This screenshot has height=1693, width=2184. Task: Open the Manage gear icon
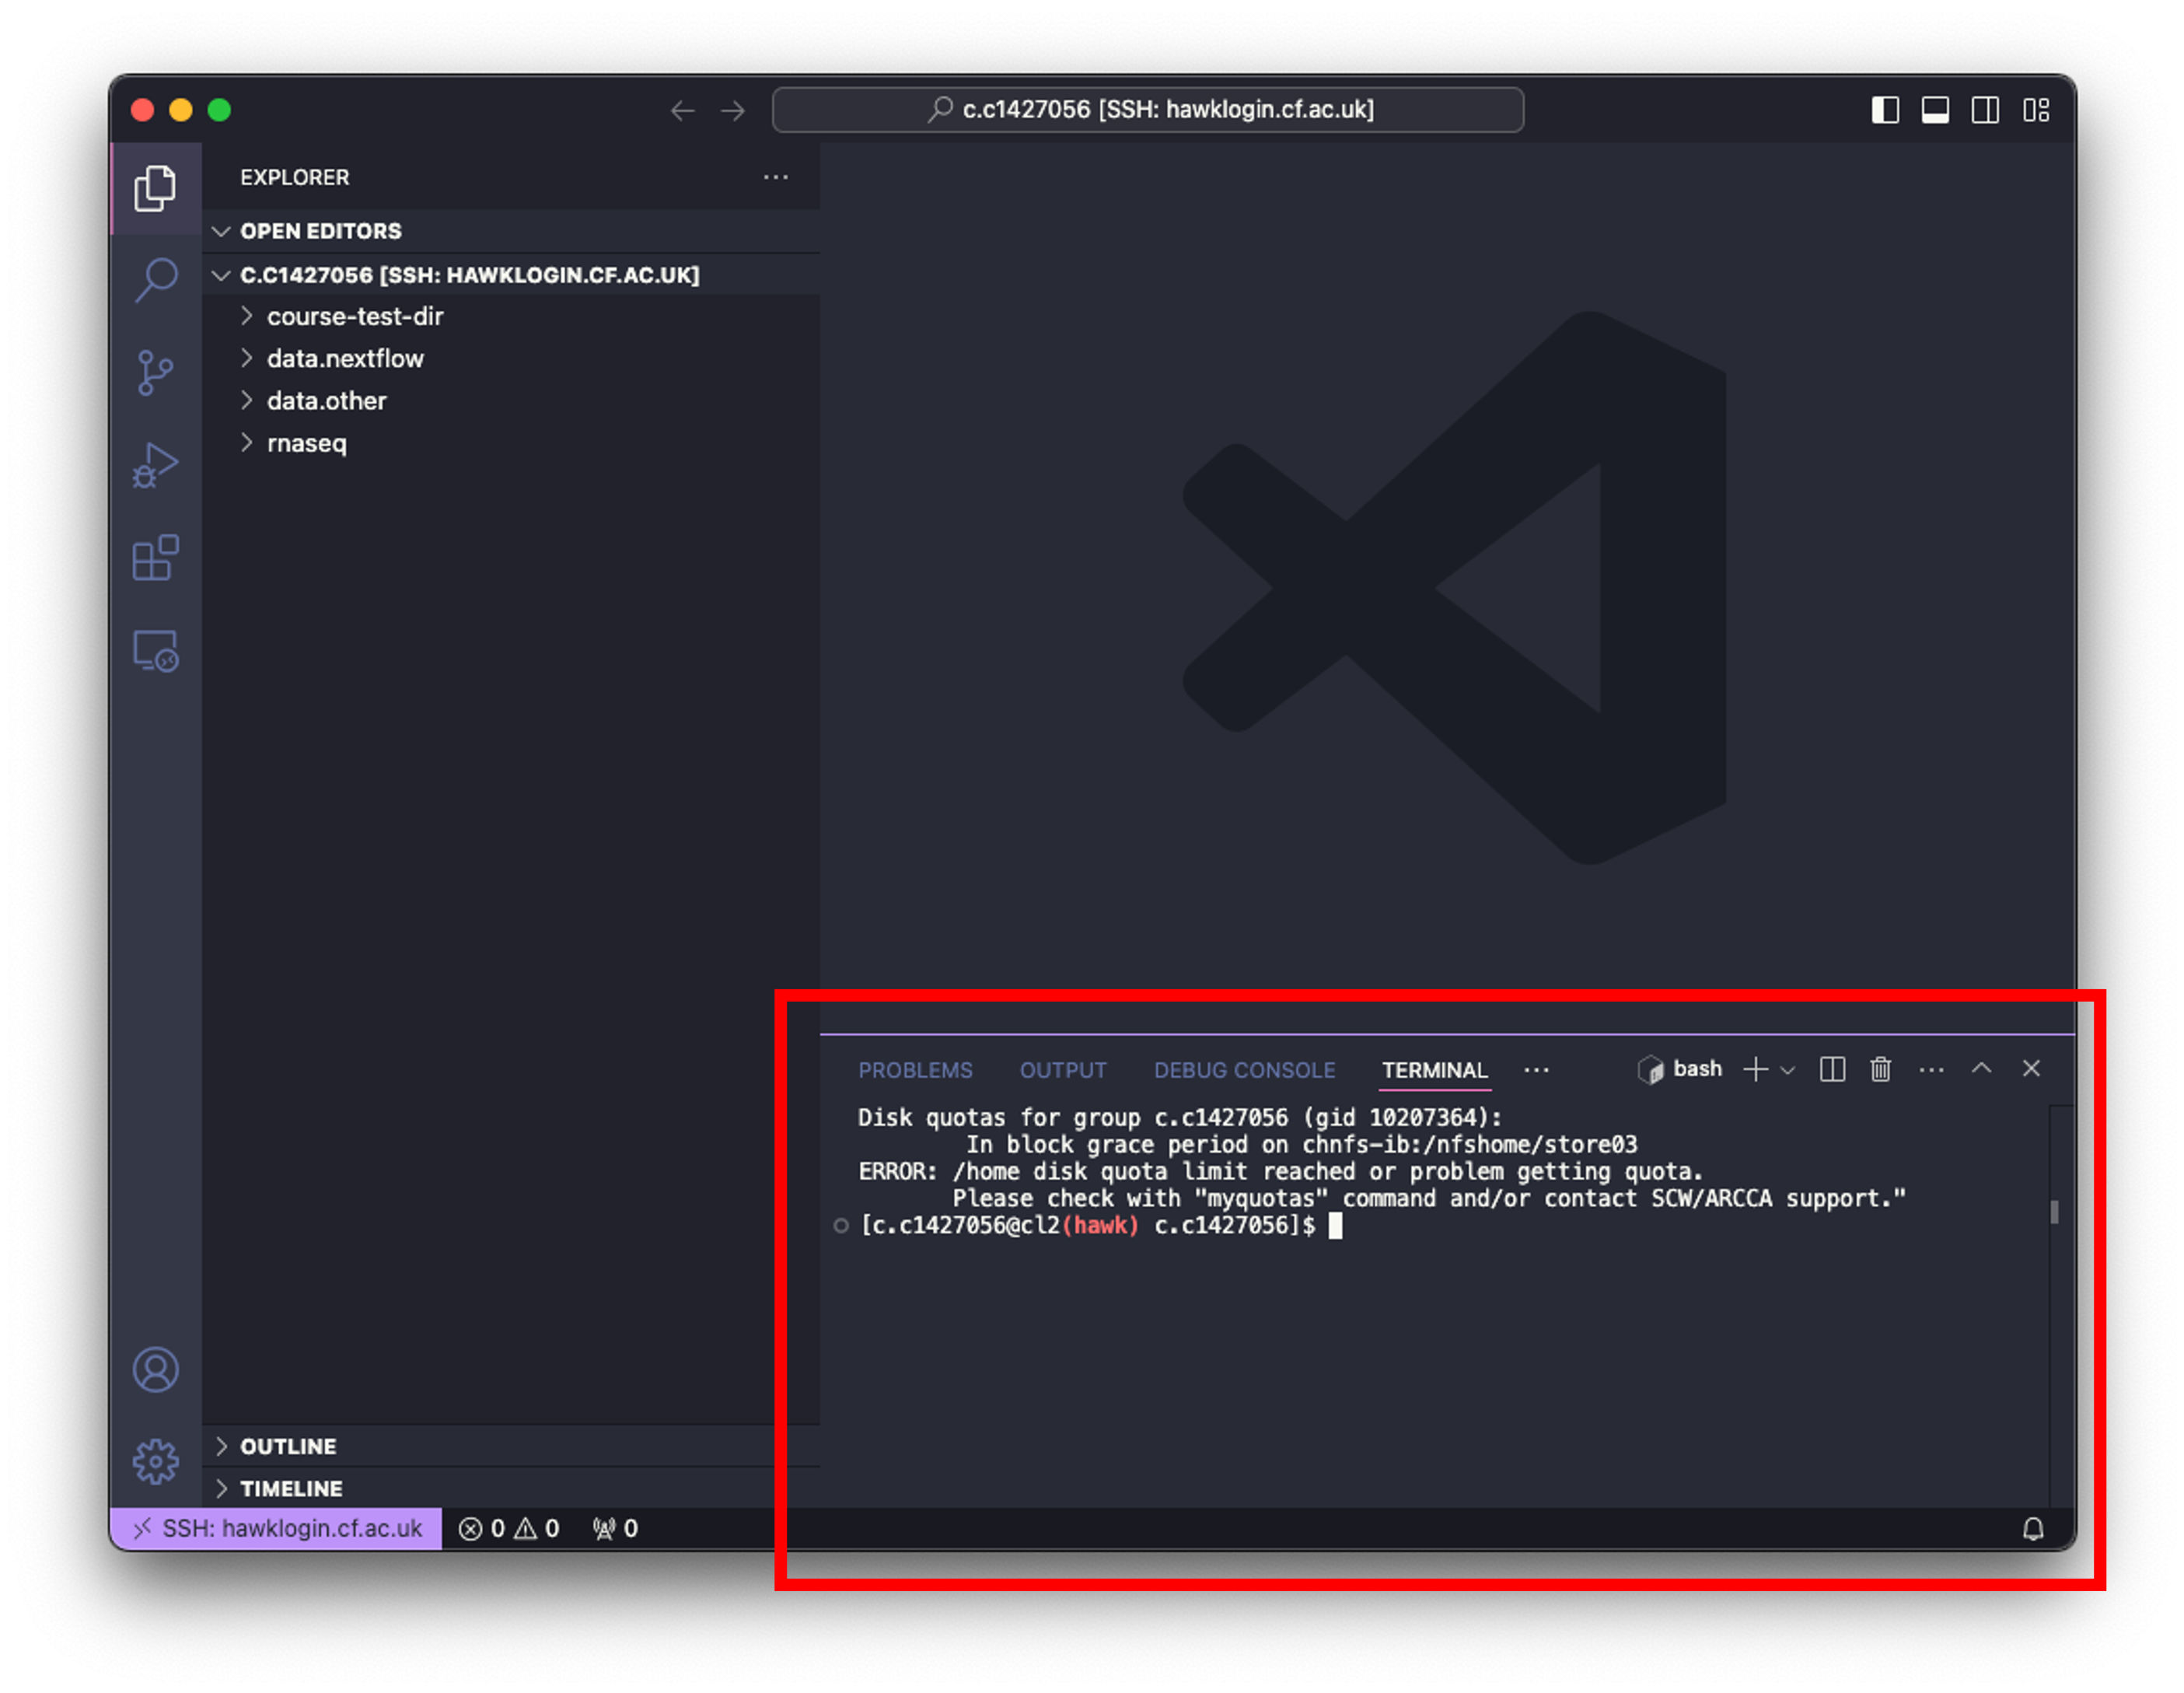tap(155, 1462)
